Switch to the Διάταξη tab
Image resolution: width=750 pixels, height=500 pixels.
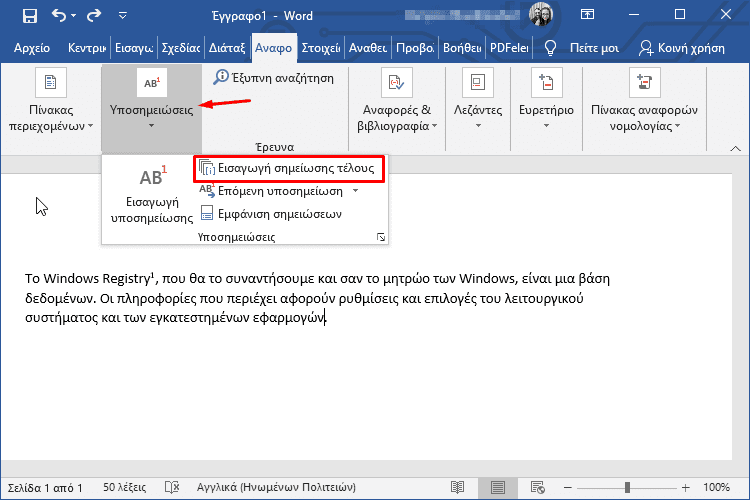227,48
